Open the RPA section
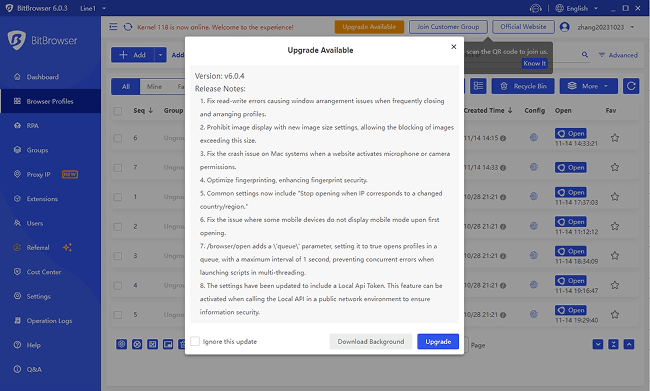650x391 pixels. click(x=32, y=126)
